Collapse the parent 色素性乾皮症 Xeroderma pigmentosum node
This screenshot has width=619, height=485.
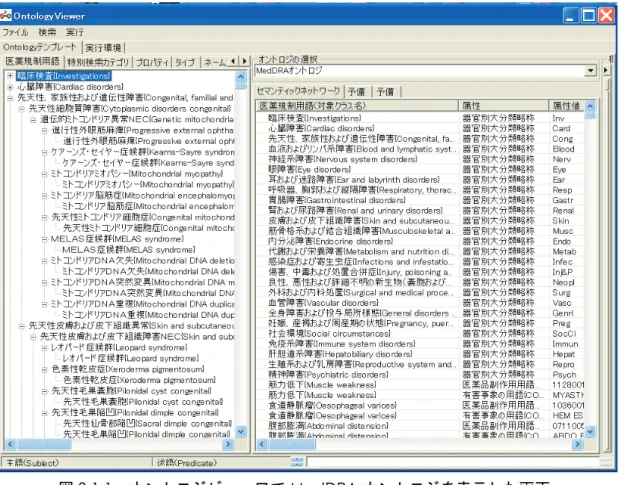pyautogui.click(x=45, y=369)
